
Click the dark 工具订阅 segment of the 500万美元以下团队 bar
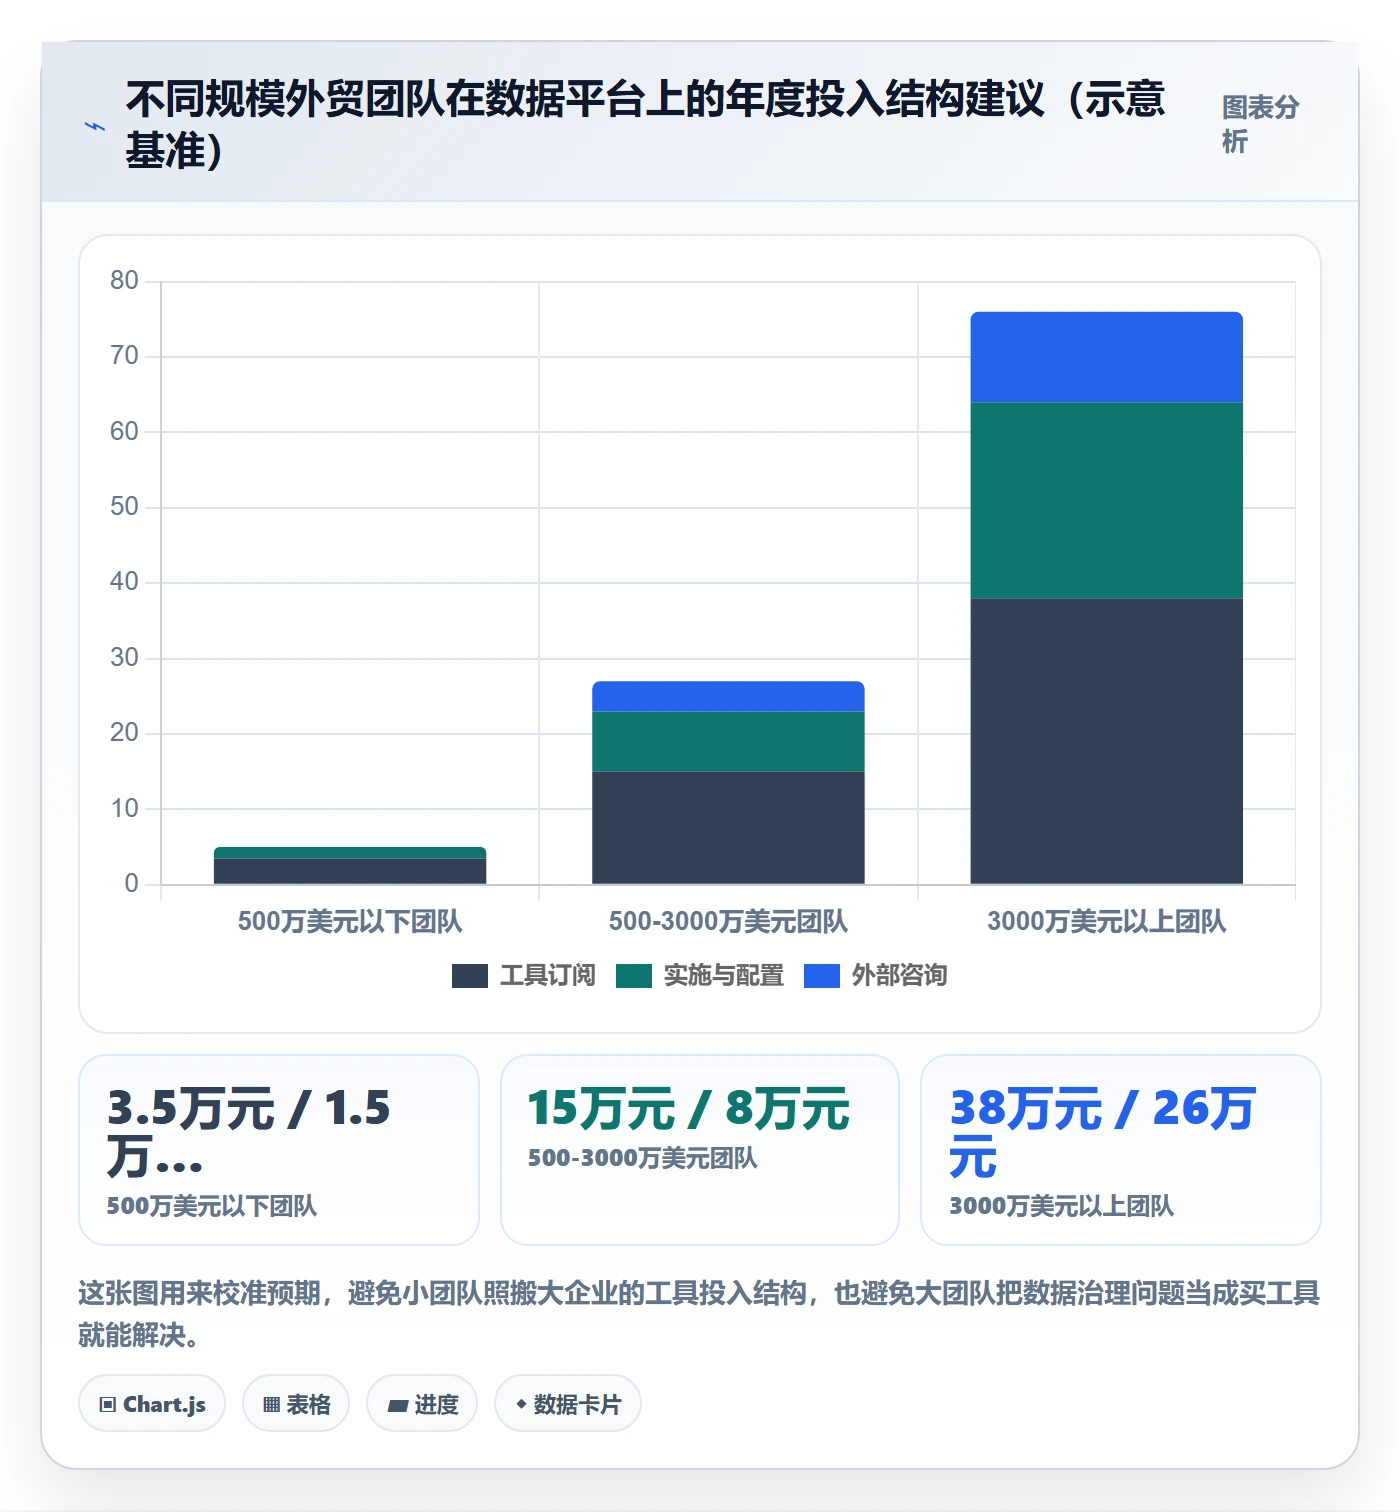pos(350,871)
